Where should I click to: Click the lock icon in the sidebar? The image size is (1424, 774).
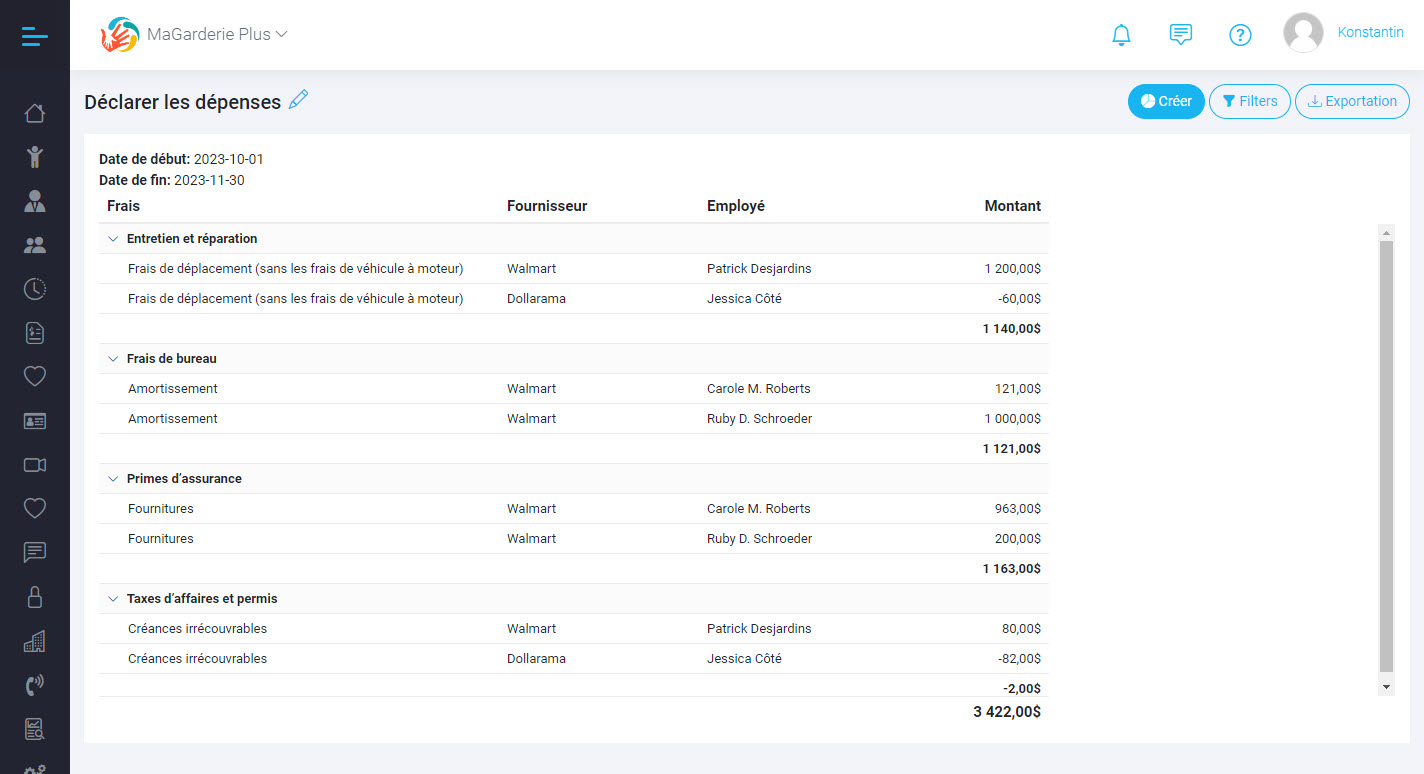click(34, 596)
